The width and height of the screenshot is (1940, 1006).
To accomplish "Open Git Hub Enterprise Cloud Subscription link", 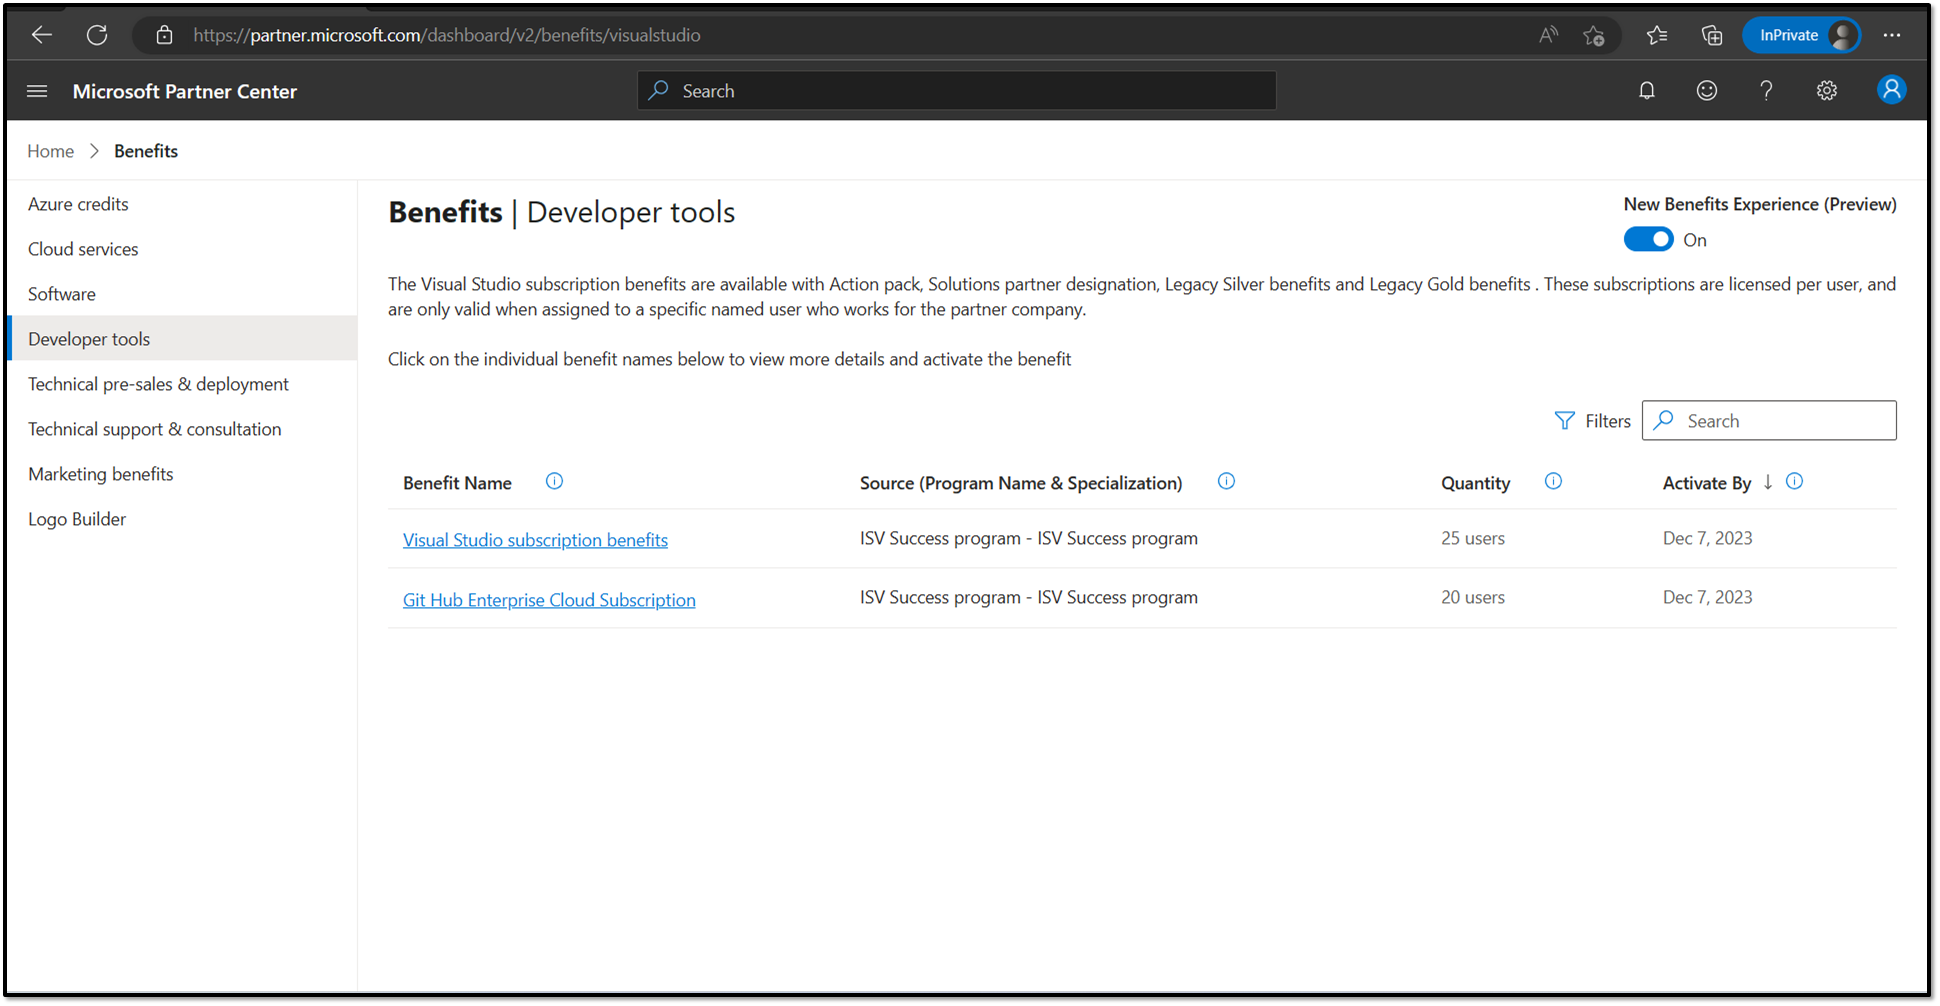I will 549,600.
